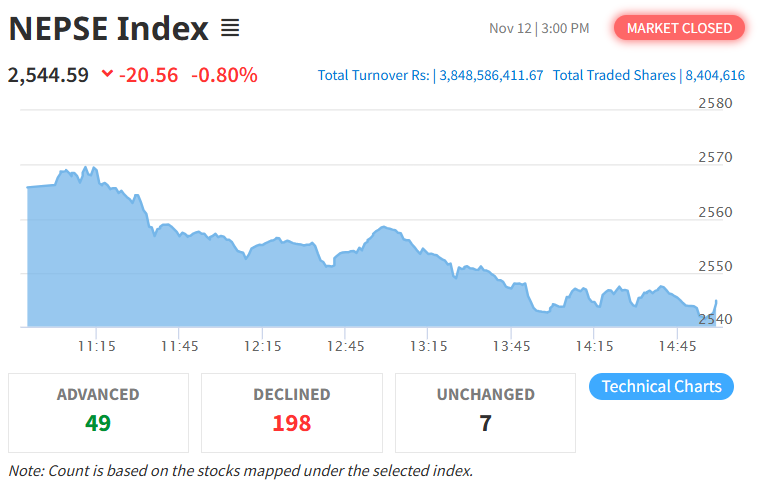Select the DECLINED count card
This screenshot has width=758, height=492.
point(292,412)
